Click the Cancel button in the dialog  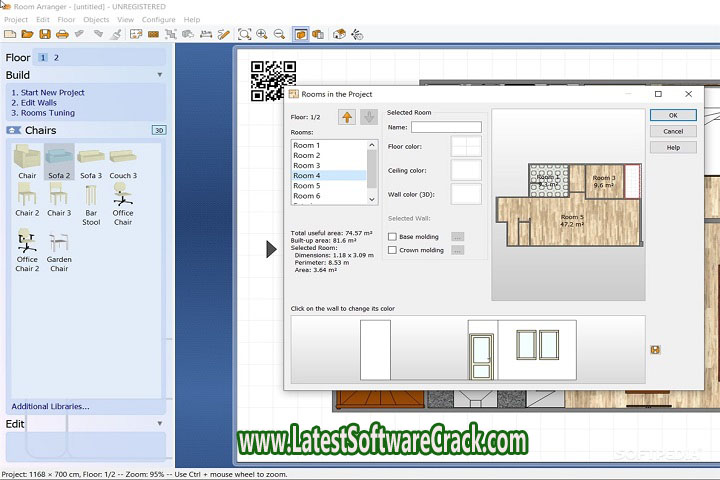[673, 131]
